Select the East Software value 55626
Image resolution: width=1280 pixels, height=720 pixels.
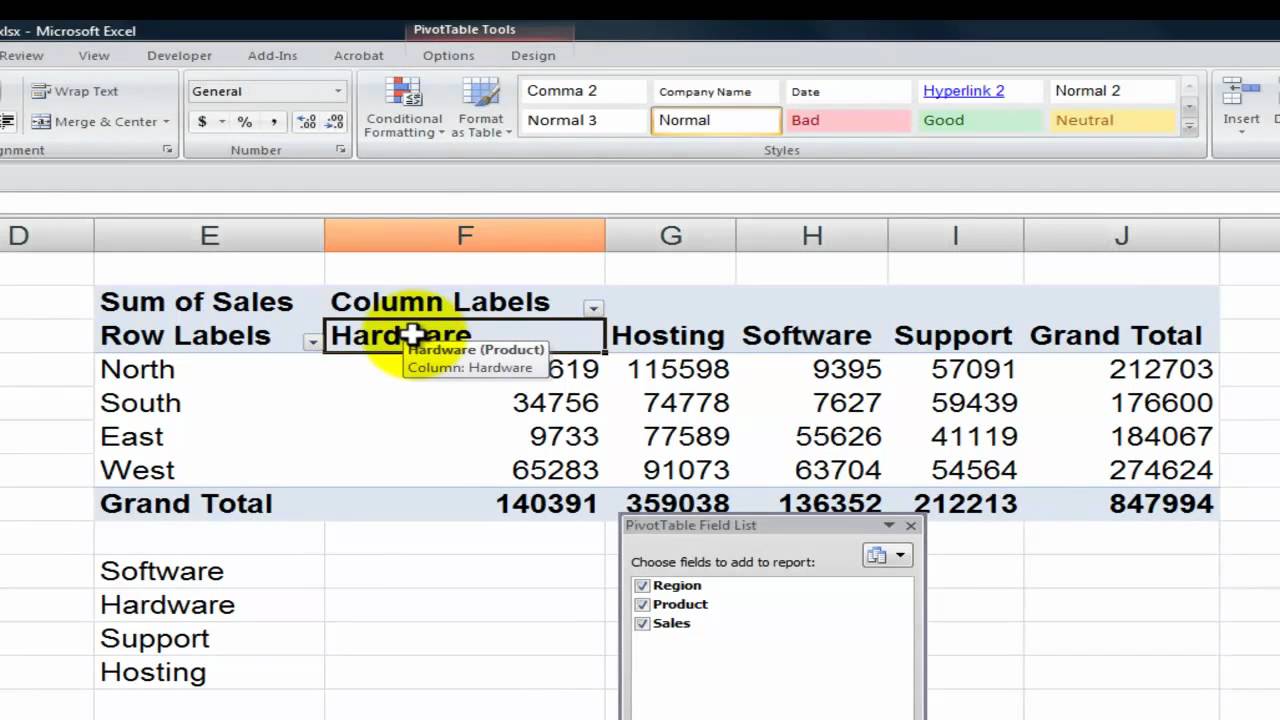click(x=811, y=436)
